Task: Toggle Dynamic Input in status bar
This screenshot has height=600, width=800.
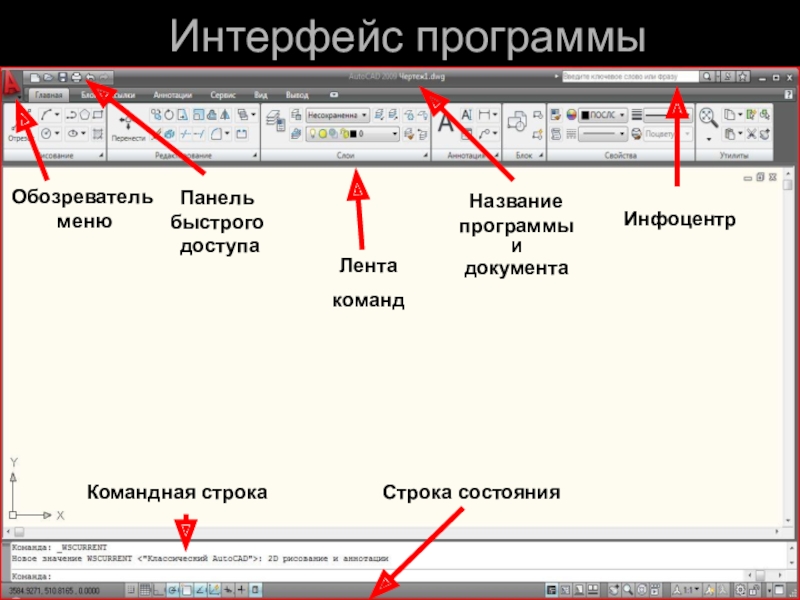Action: [x=228, y=590]
